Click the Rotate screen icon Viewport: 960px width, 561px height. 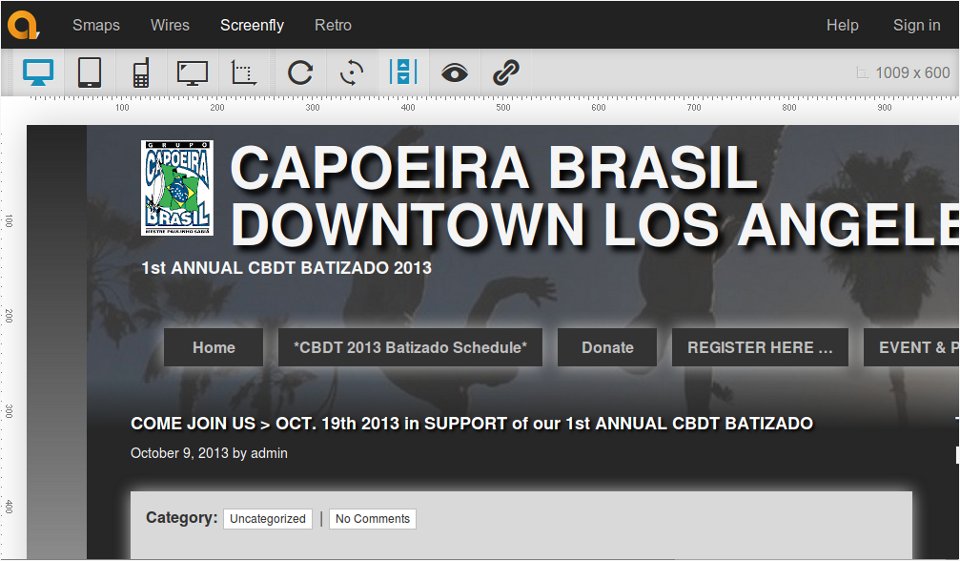coord(352,72)
